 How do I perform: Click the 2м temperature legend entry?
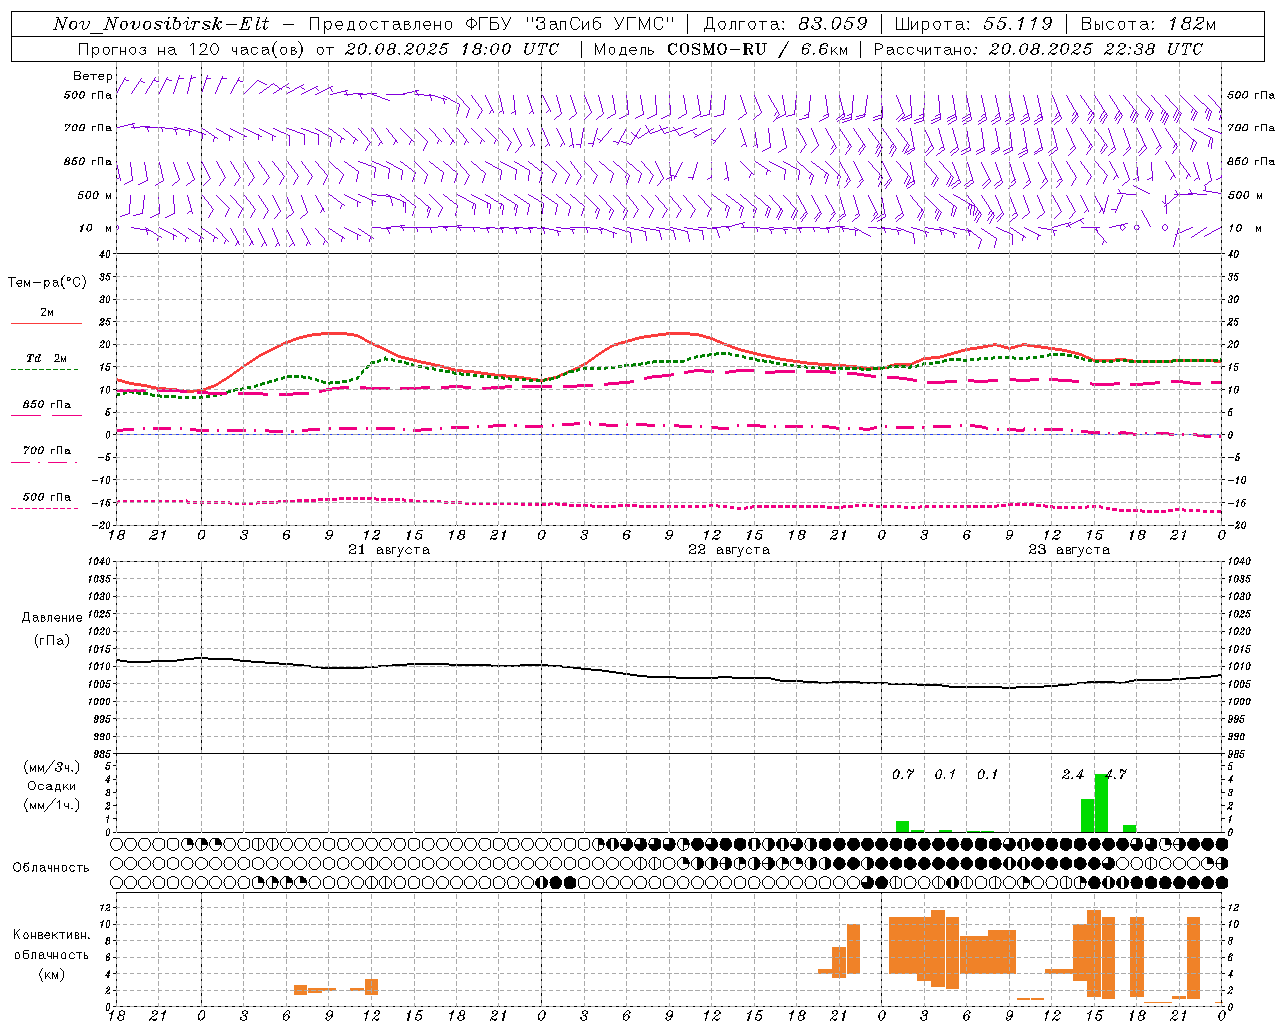47,312
